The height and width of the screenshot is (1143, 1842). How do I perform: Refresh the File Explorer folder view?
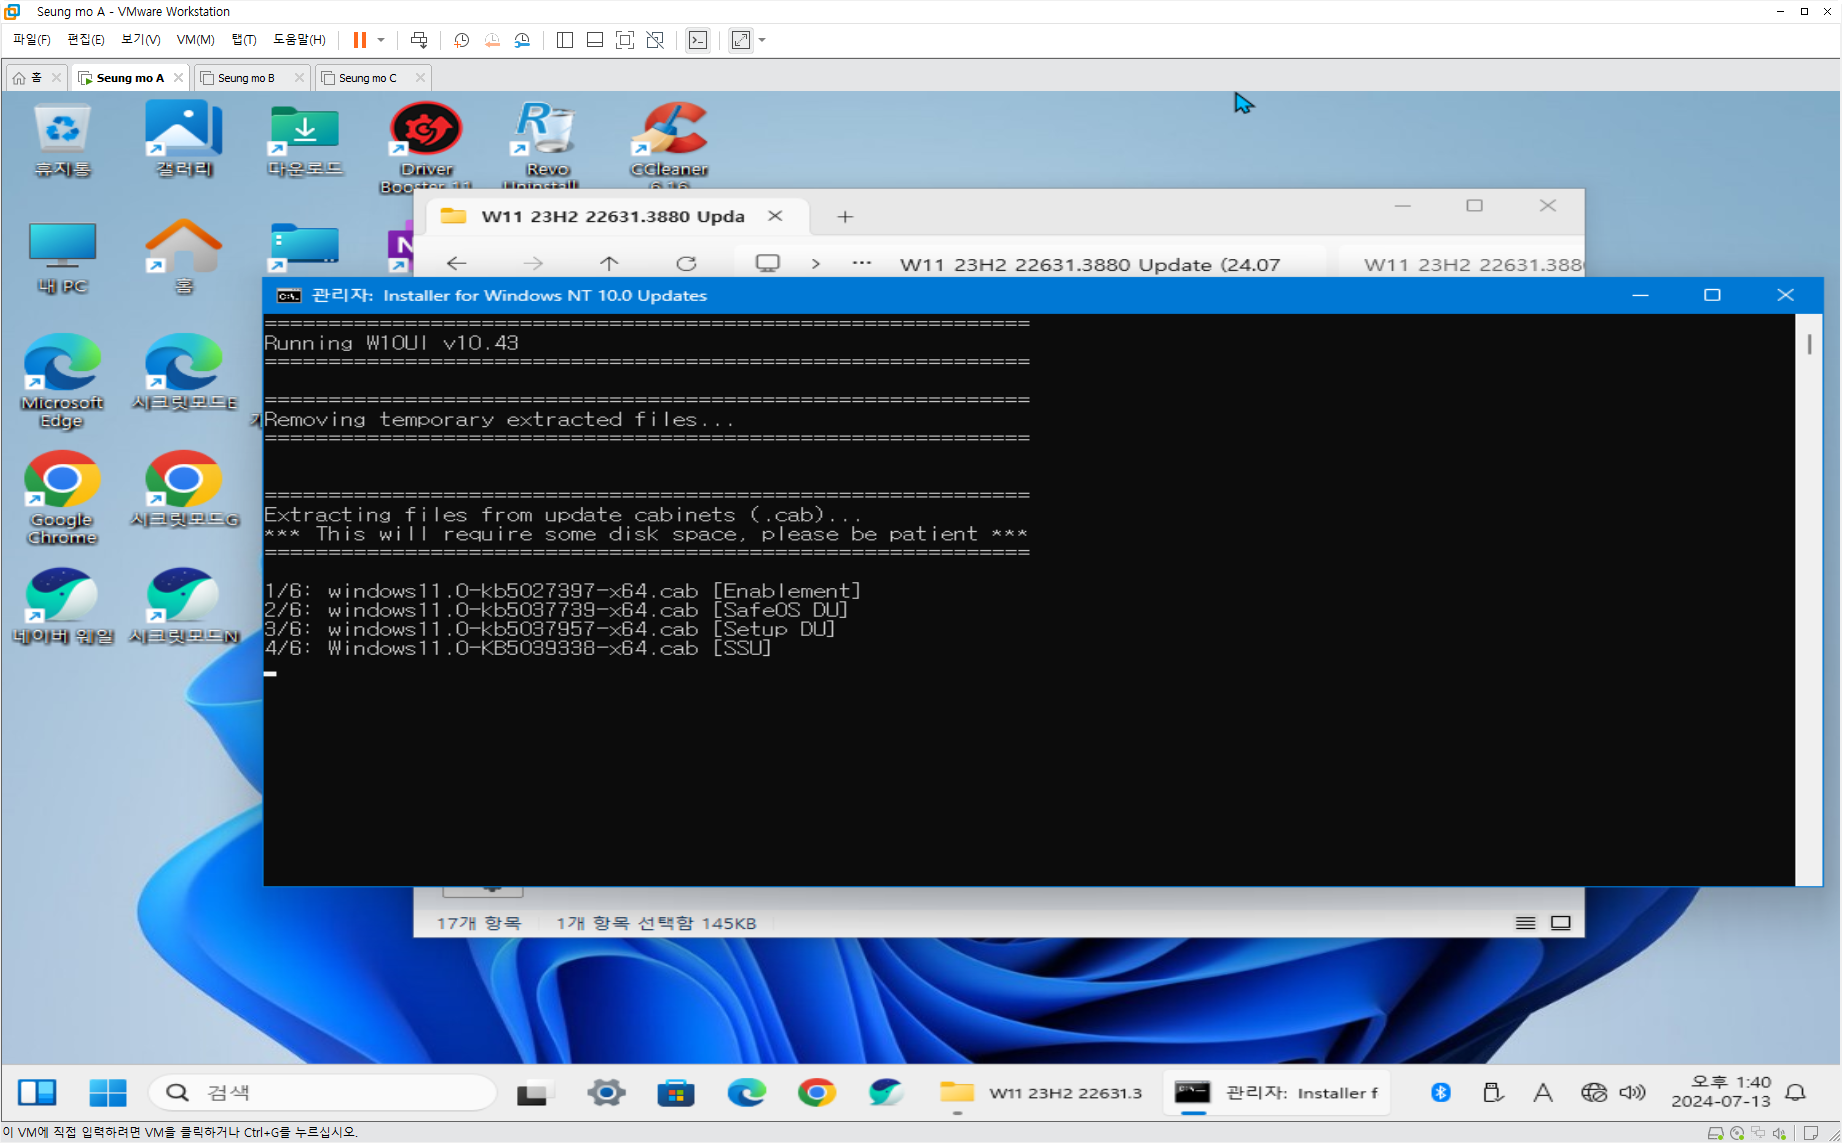click(x=686, y=263)
